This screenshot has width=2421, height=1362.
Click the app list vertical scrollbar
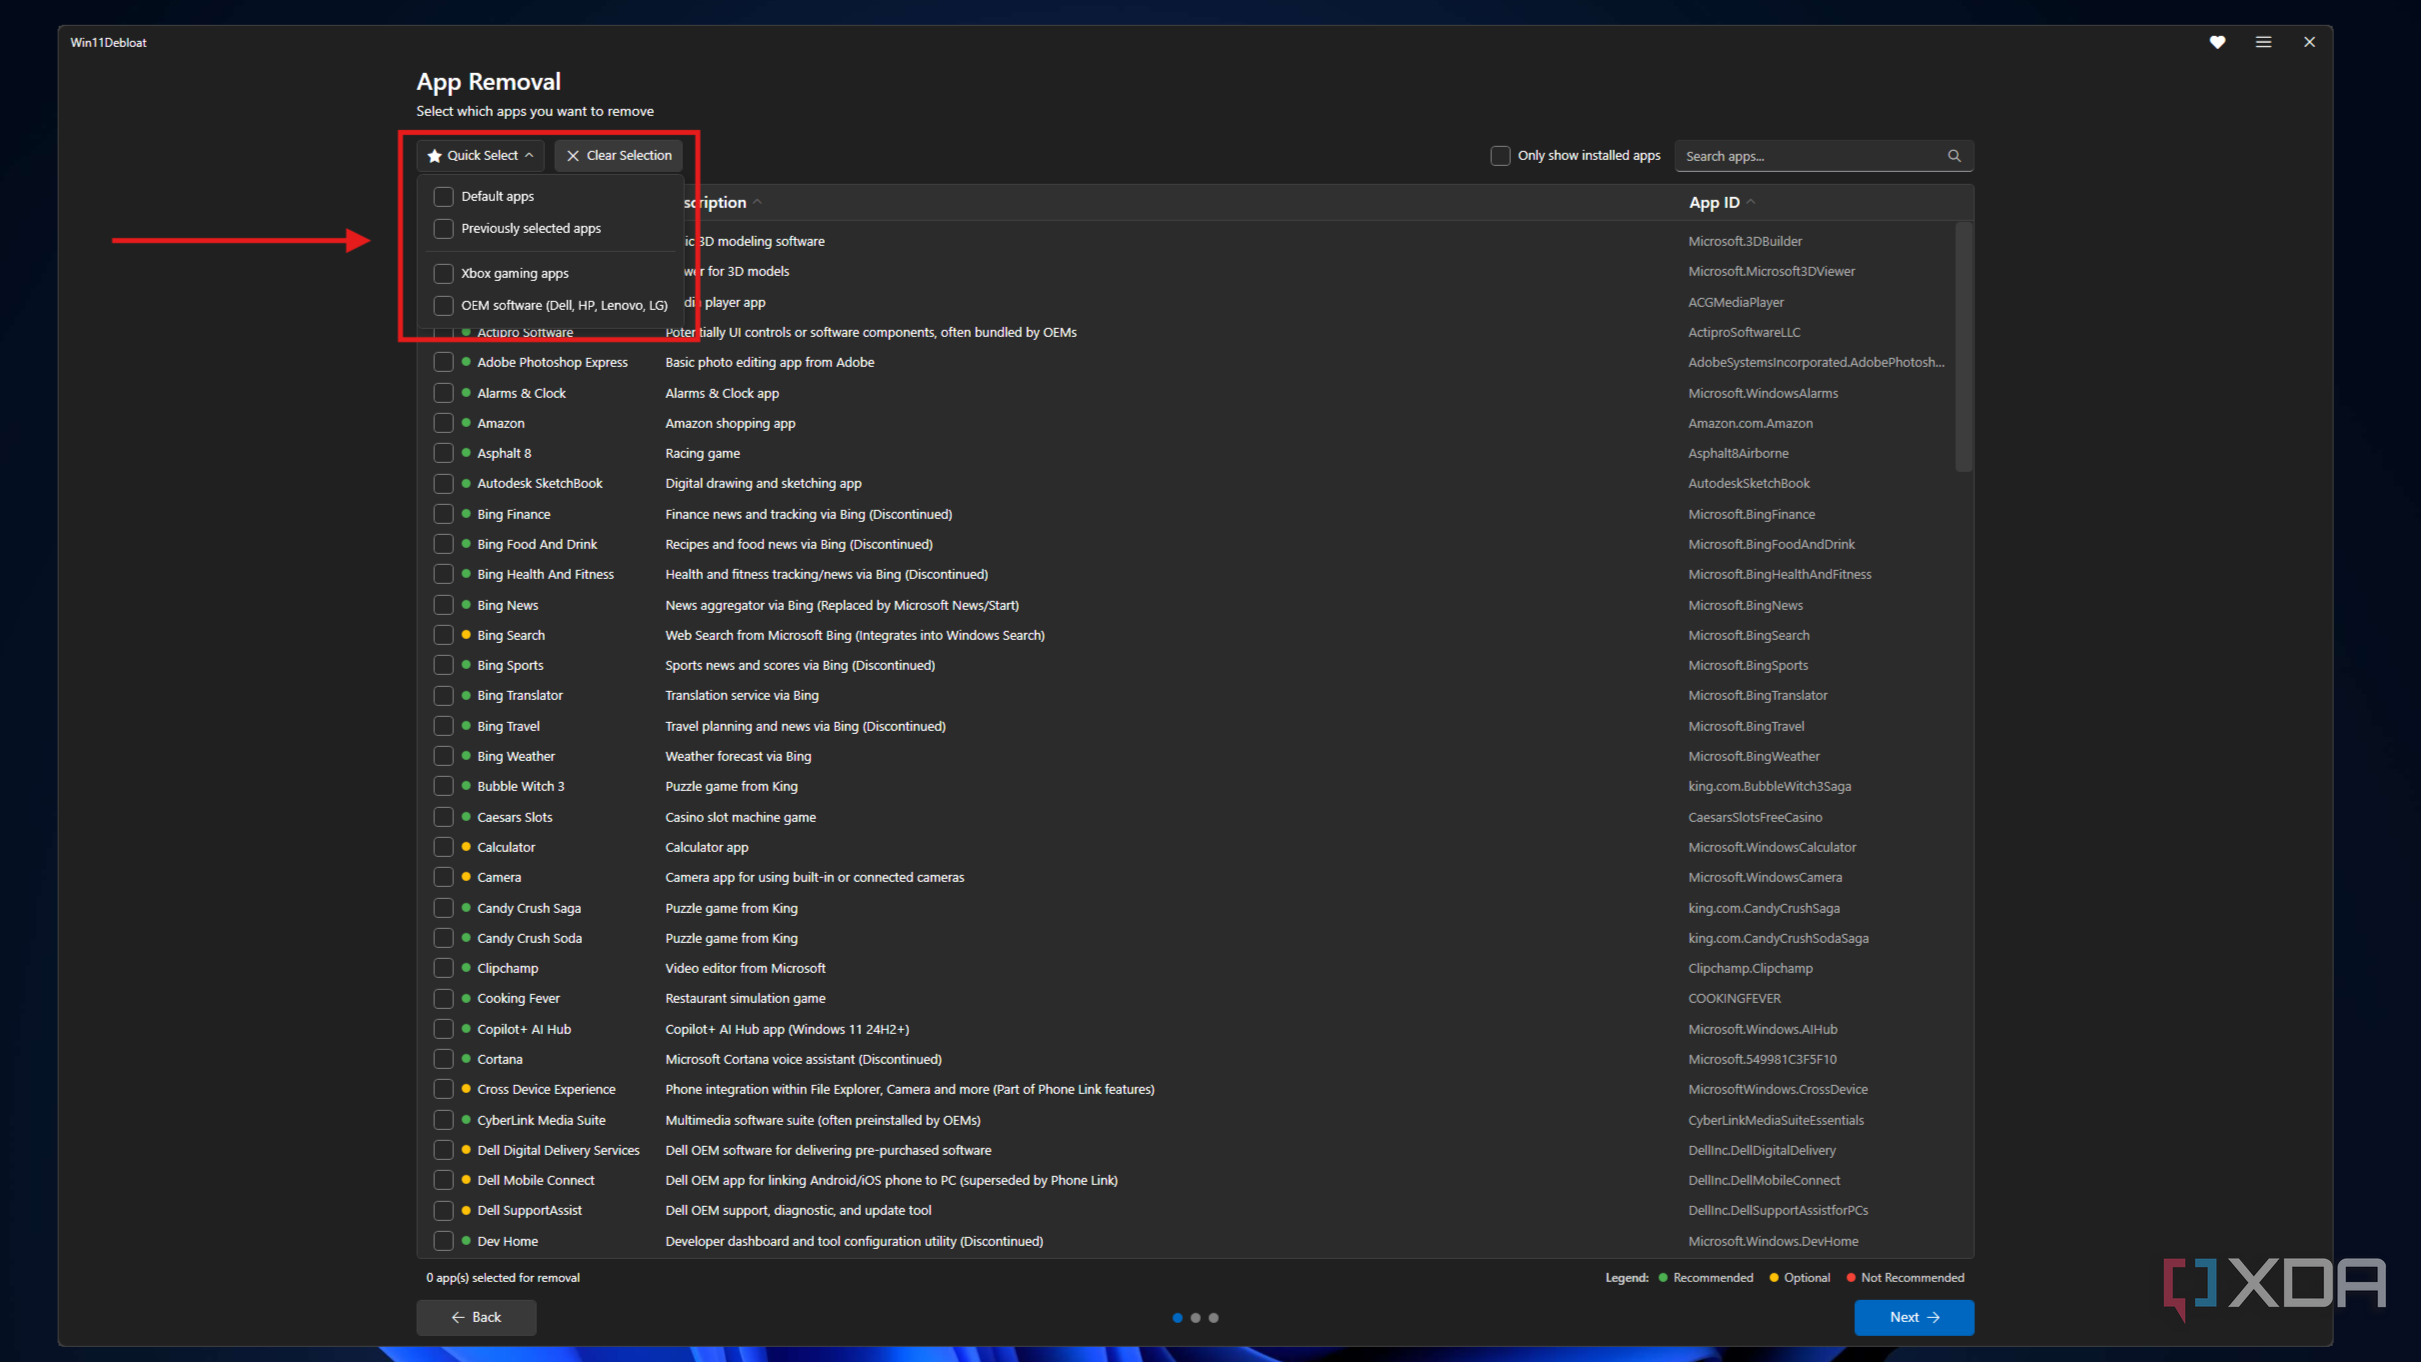tap(1964, 346)
